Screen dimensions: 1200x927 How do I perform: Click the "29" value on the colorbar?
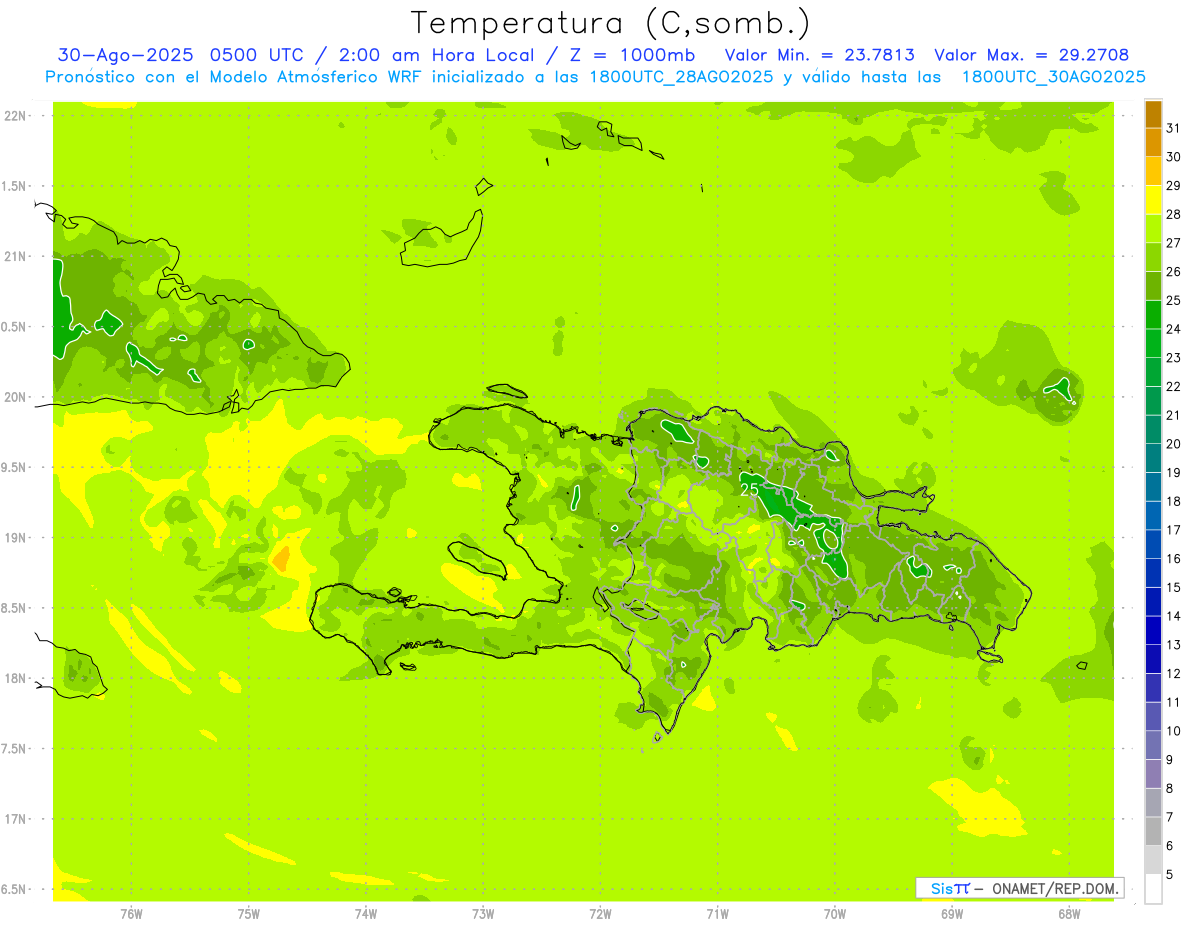pos(1174,186)
